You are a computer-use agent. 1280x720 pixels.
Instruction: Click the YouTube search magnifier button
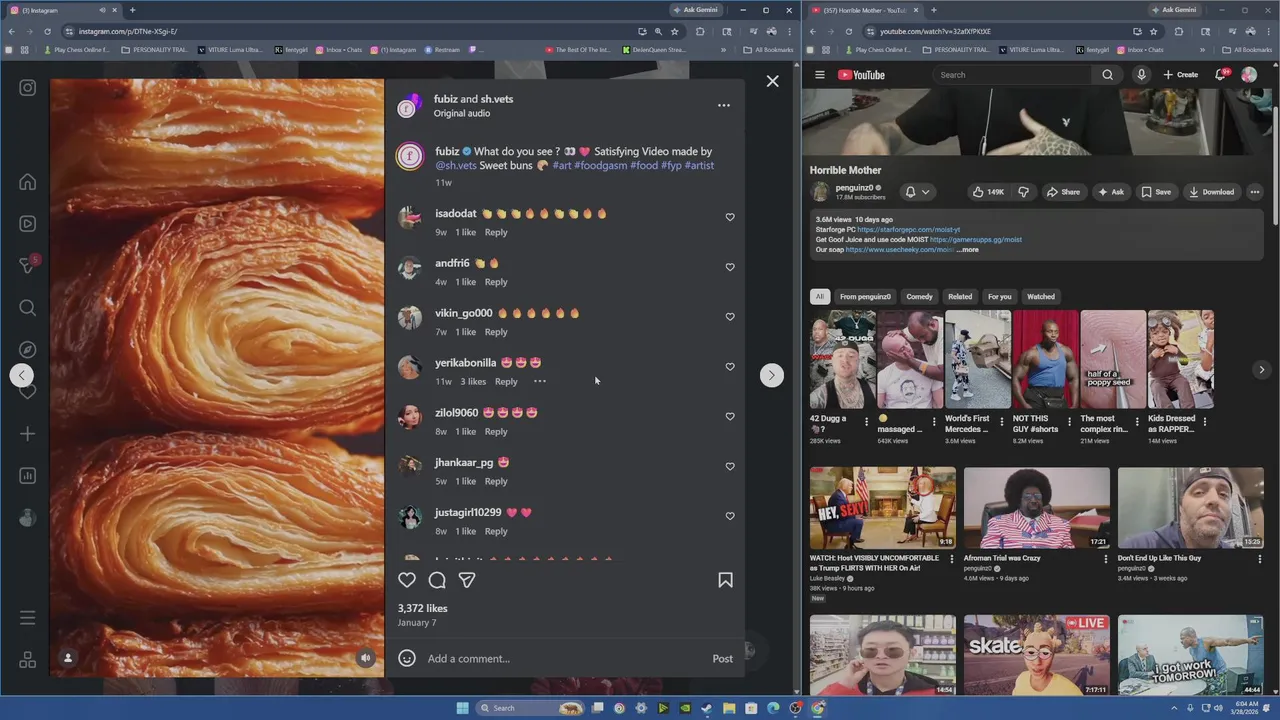1107,75
